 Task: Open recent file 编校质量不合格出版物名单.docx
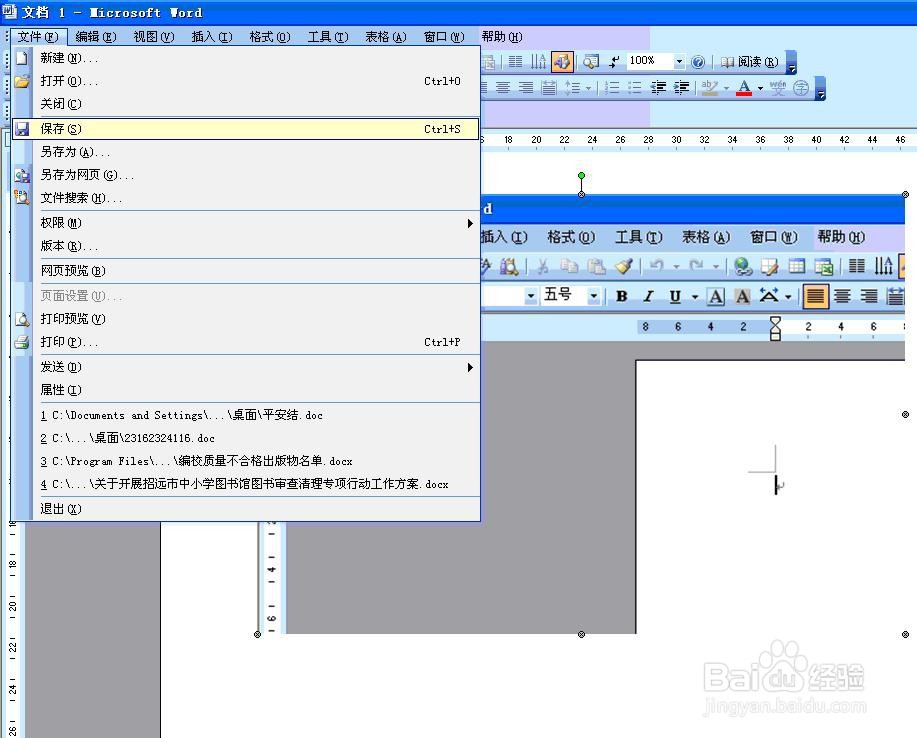(x=246, y=461)
